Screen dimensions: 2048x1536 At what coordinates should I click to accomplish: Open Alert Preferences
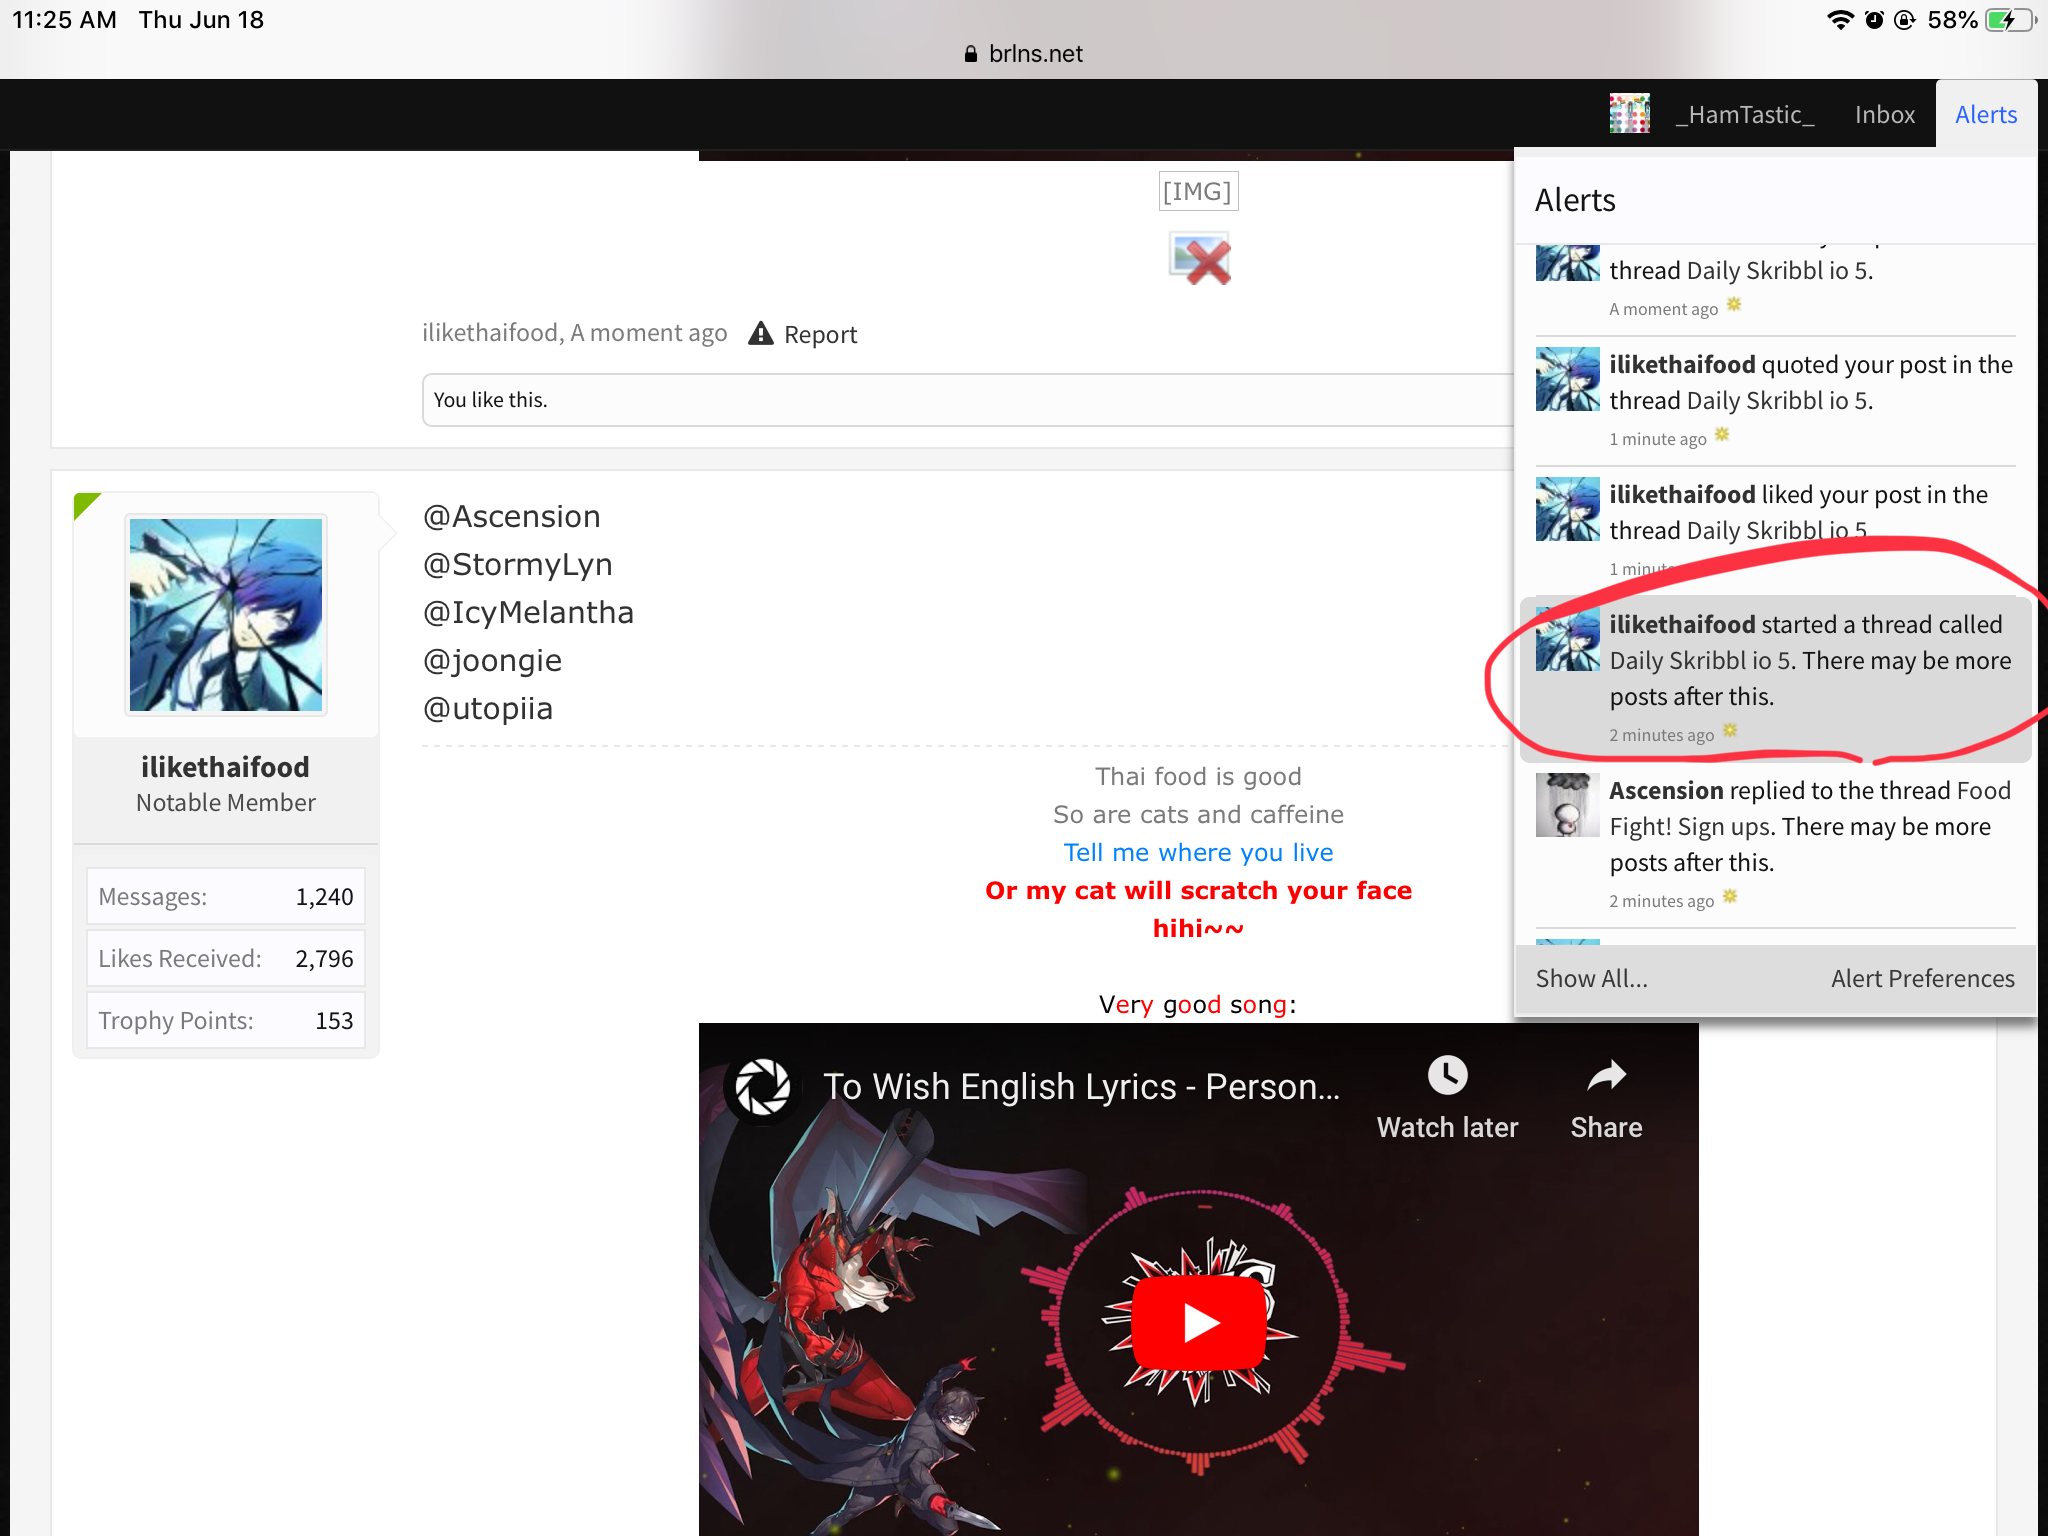click(x=1922, y=978)
